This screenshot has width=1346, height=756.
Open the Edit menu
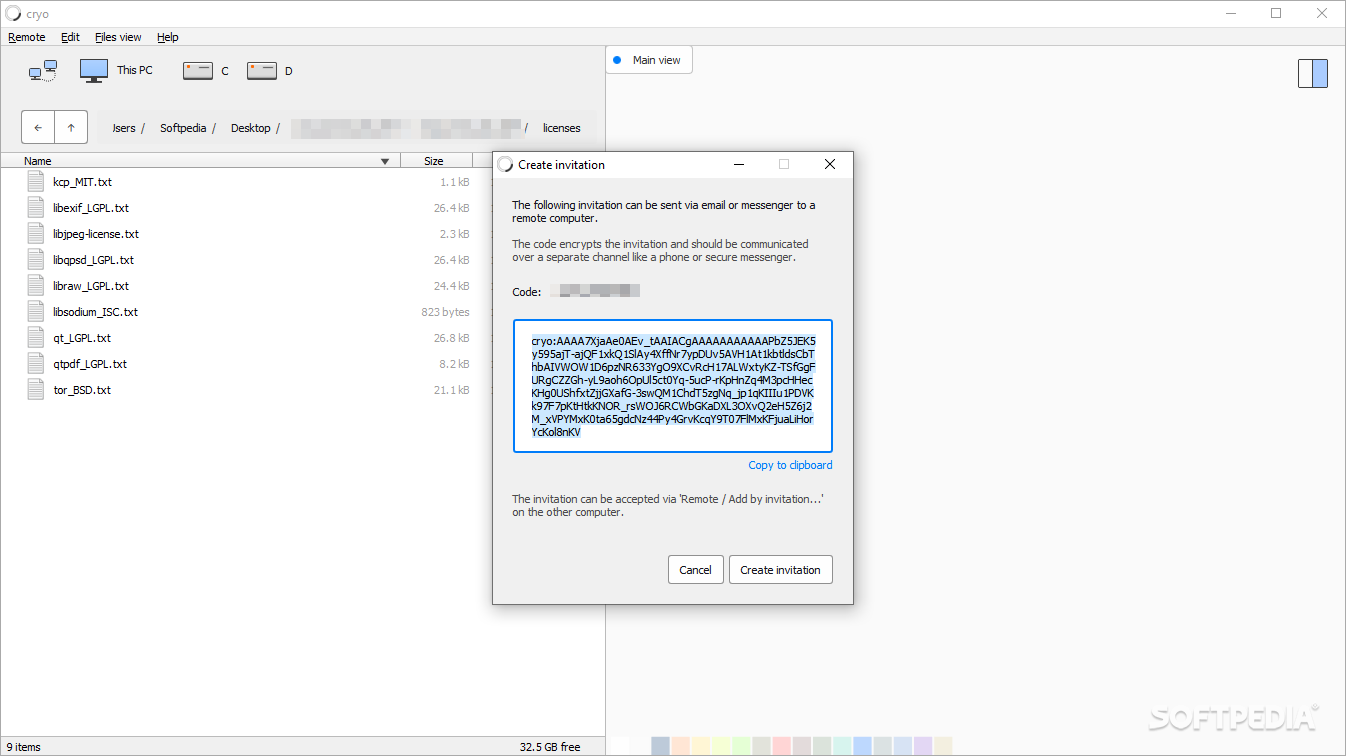coord(70,37)
